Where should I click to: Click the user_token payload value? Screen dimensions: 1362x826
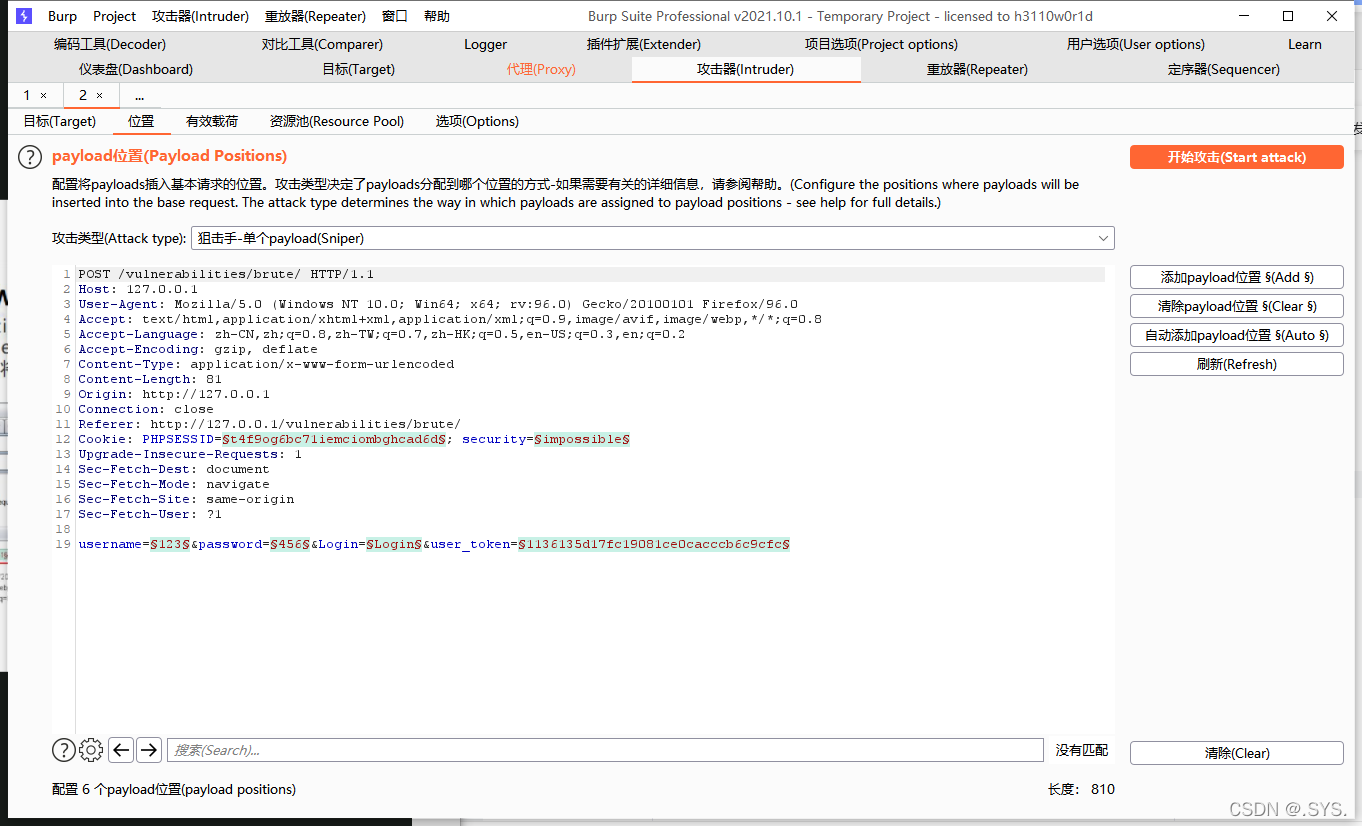pos(654,544)
